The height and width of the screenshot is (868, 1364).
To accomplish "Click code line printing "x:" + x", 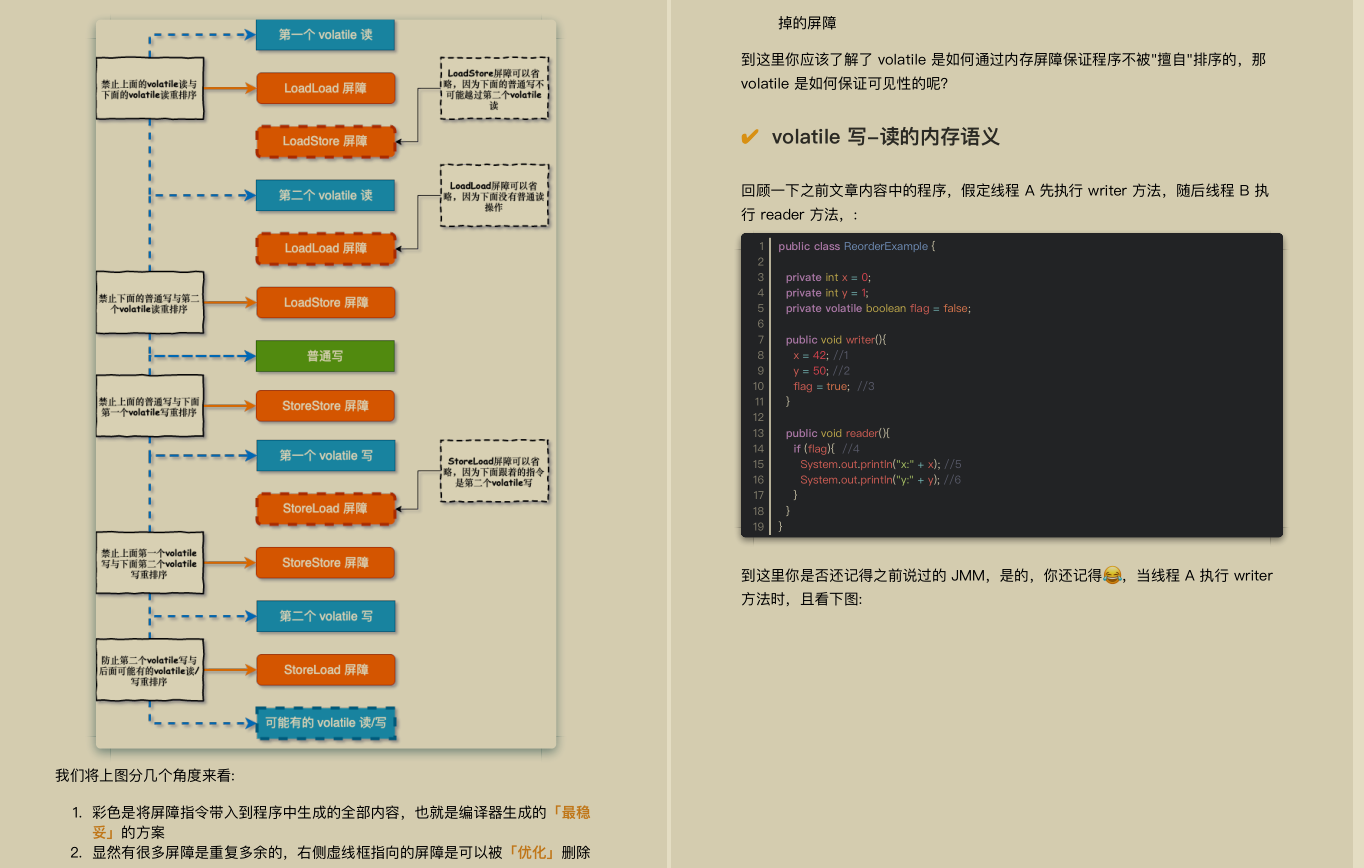I will (x=881, y=464).
